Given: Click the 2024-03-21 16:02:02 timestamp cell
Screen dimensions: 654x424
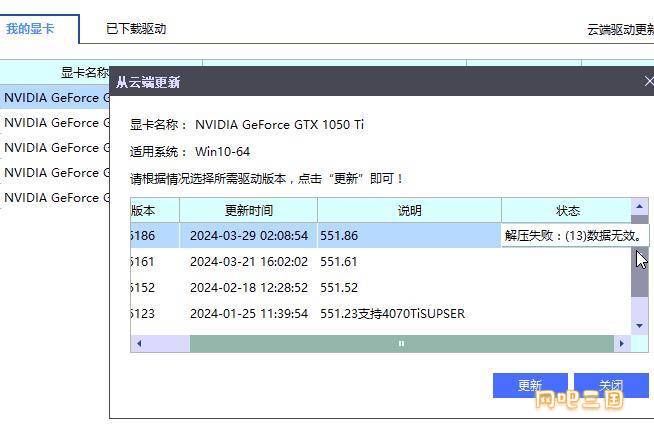Looking at the screenshot, I should (x=249, y=262).
